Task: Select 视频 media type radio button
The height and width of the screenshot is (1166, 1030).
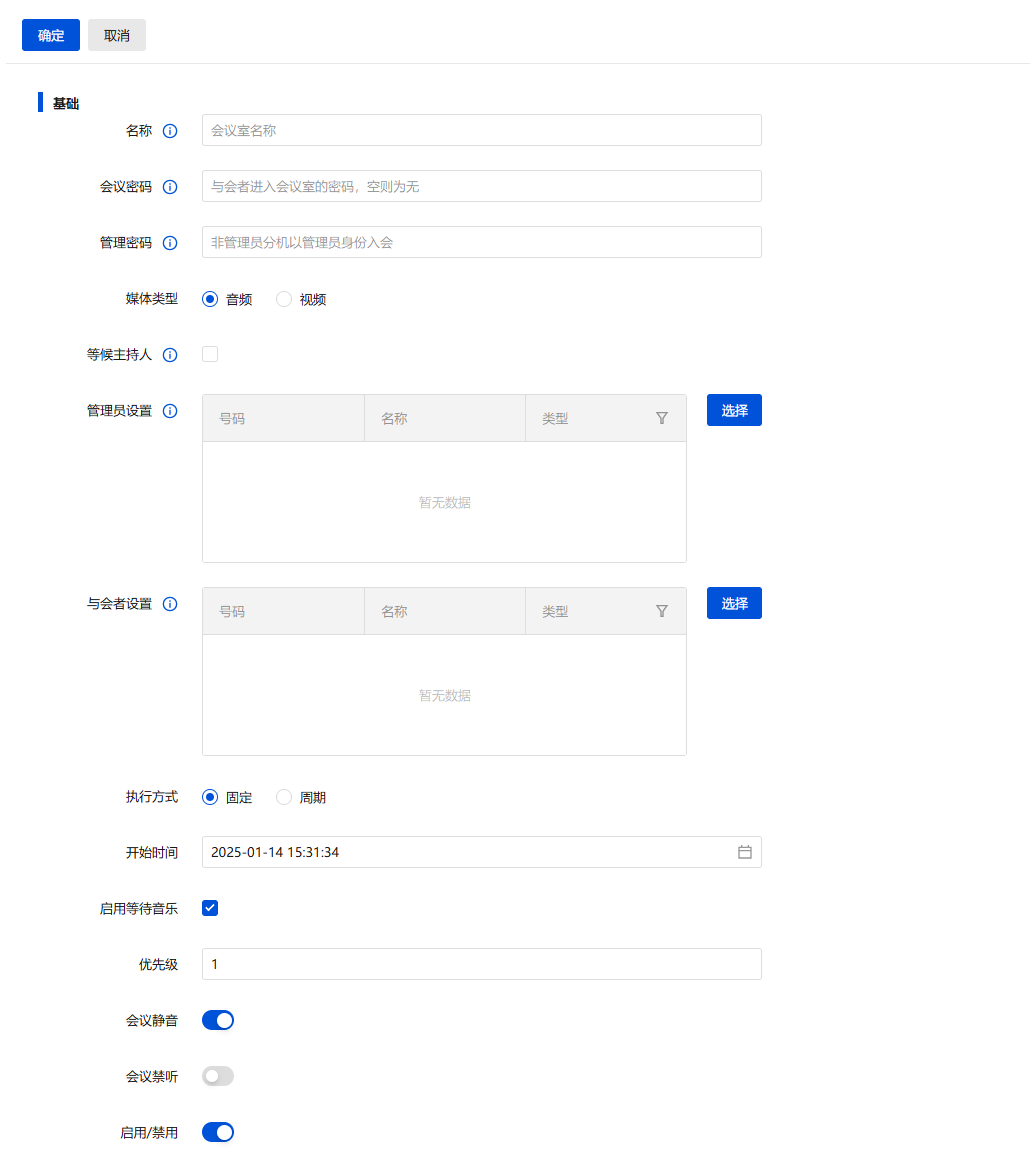Action: coord(284,299)
